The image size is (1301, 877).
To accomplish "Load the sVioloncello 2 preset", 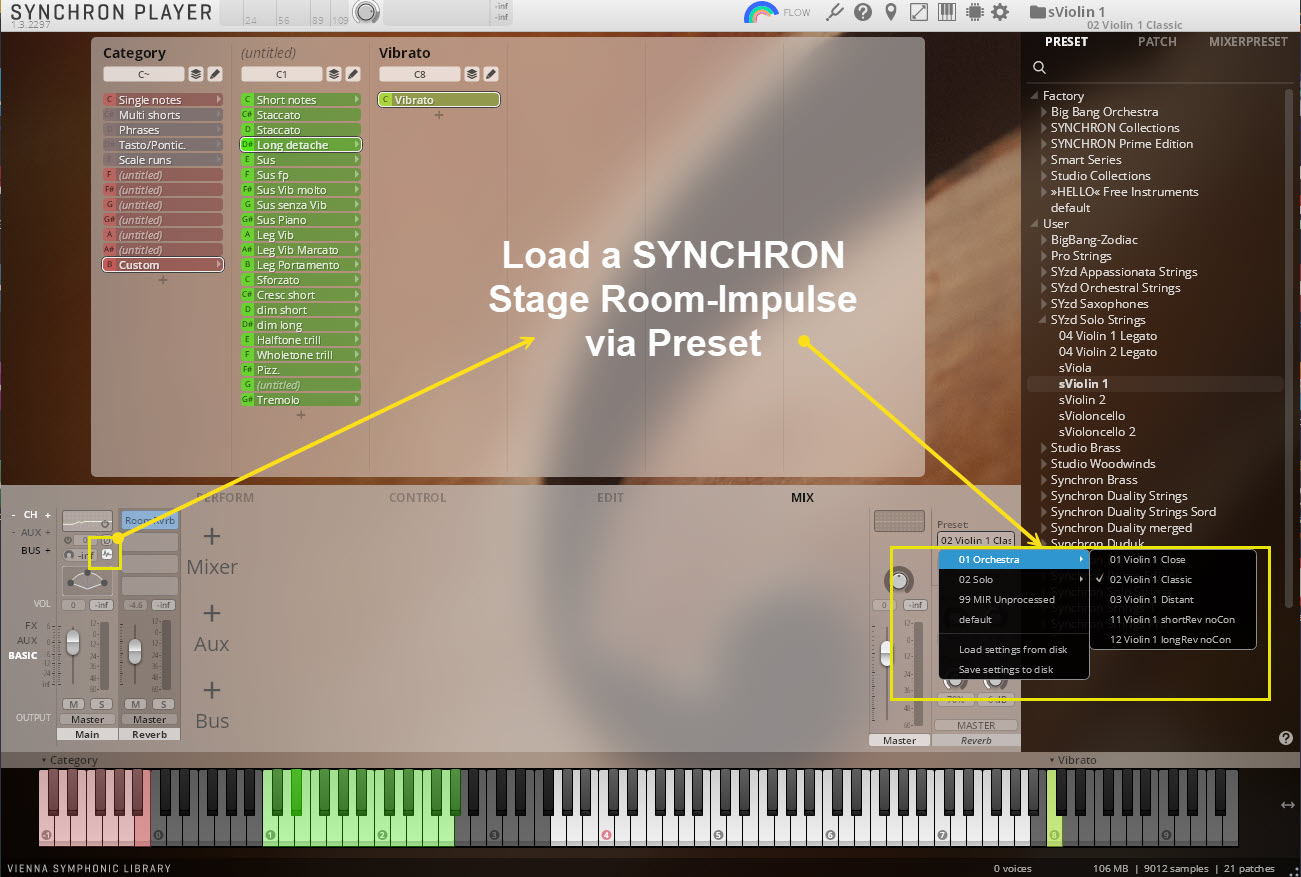I will tap(1097, 432).
